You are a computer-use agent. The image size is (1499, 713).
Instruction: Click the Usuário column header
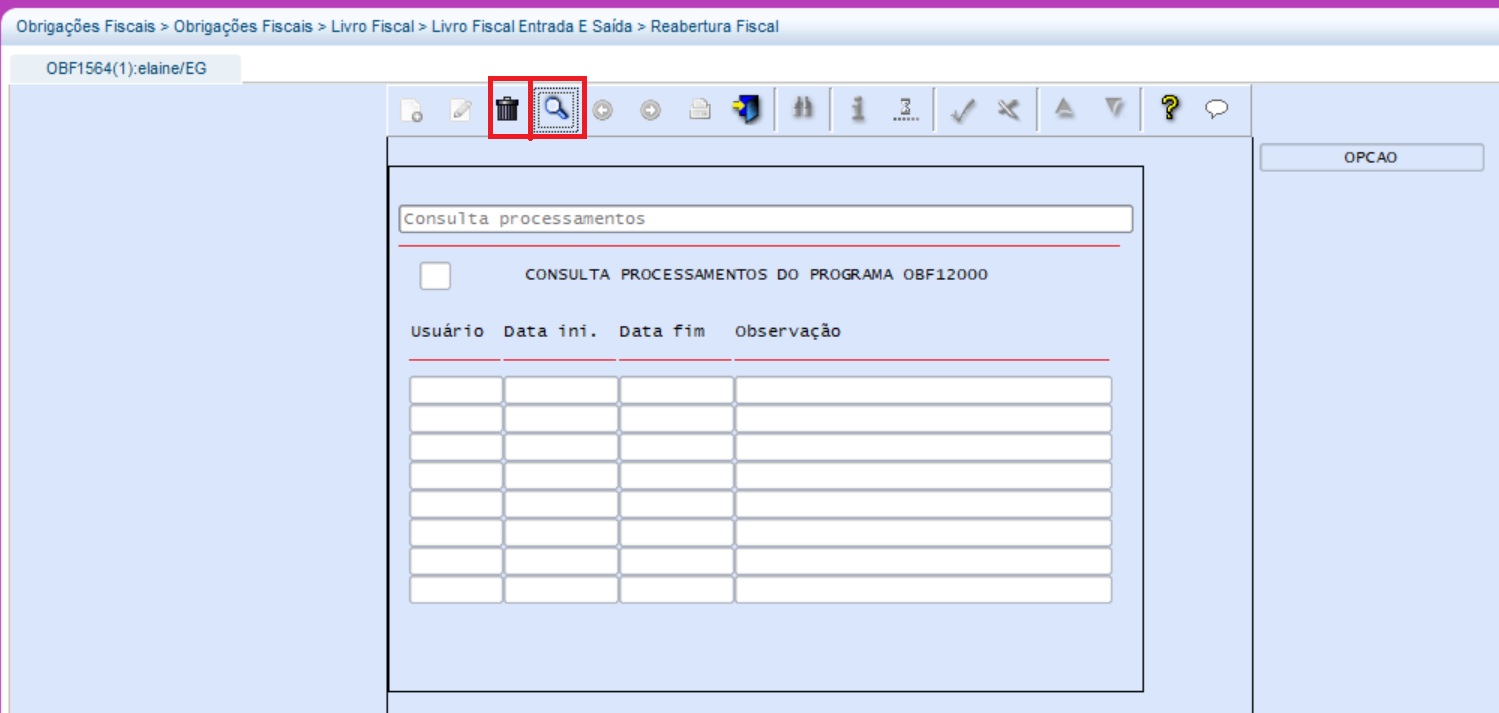tap(447, 331)
